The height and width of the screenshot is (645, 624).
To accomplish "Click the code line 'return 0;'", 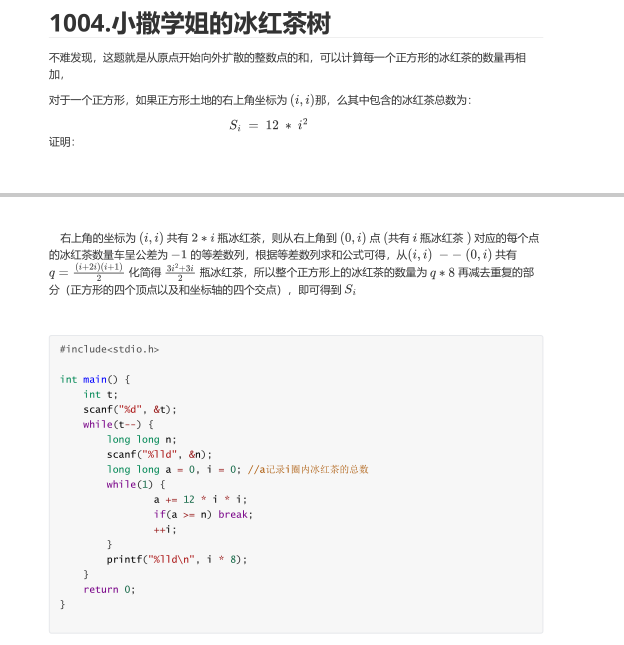I will point(109,589).
